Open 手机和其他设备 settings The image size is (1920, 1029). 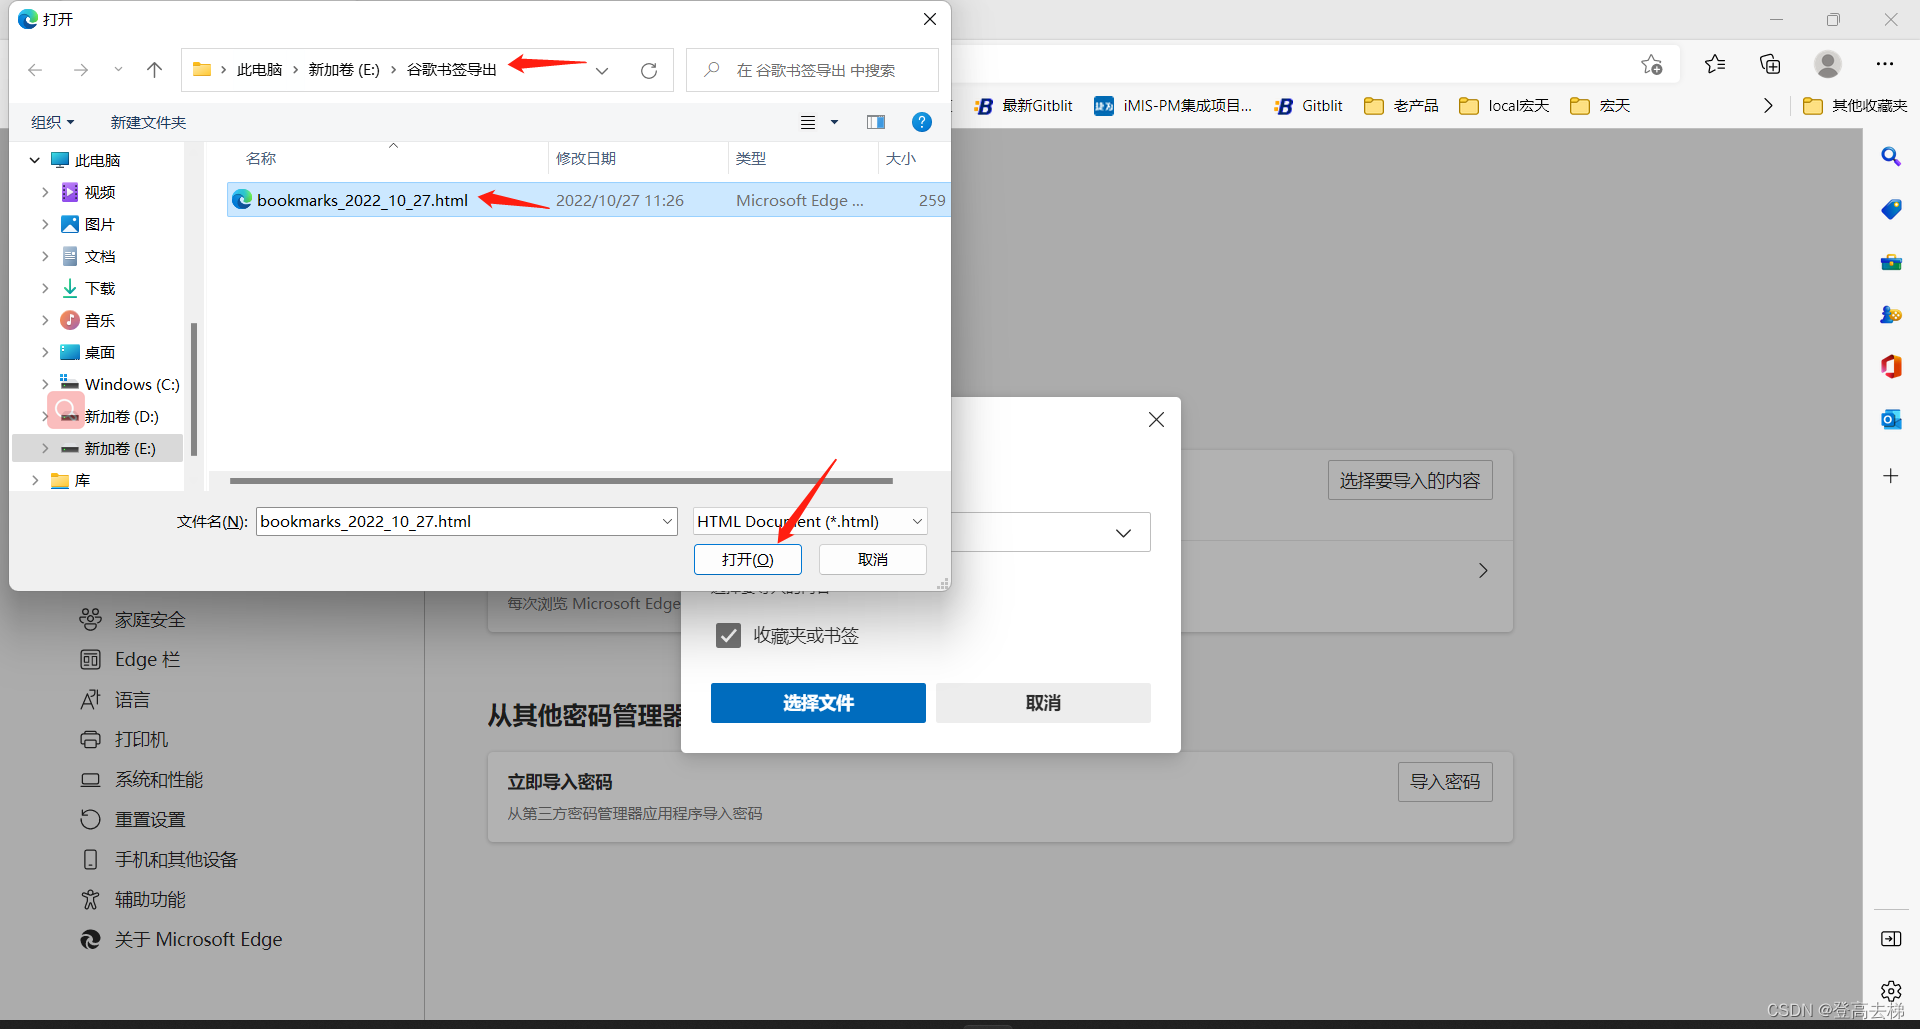pos(176,859)
